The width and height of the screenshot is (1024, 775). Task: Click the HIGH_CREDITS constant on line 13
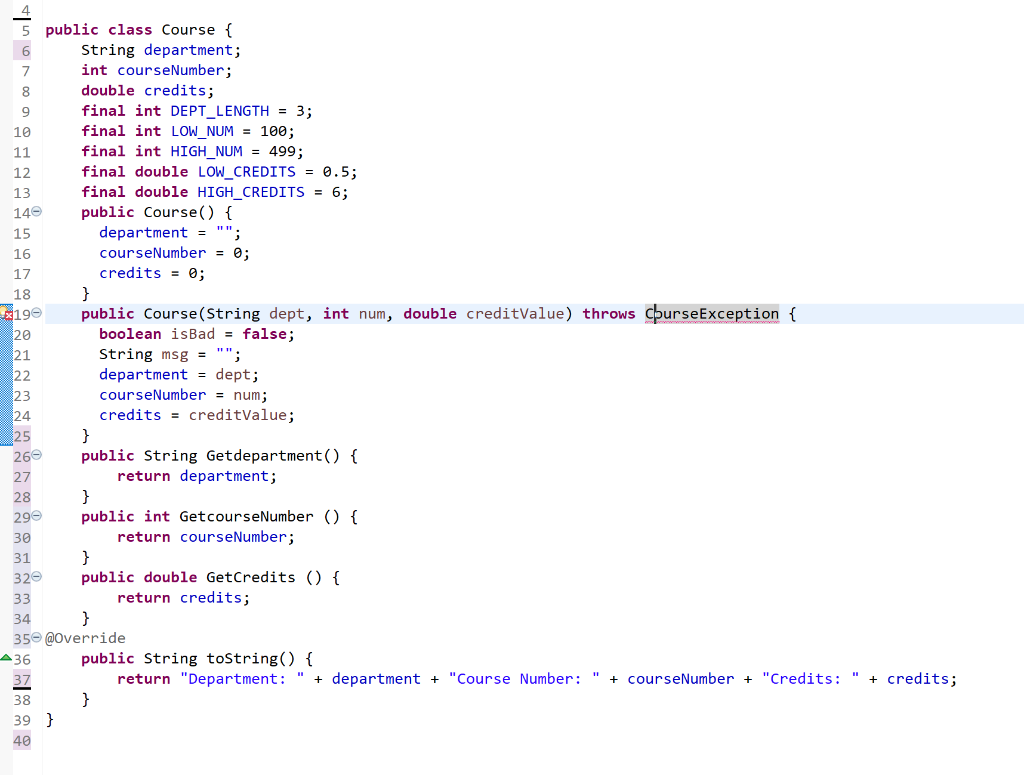250,192
